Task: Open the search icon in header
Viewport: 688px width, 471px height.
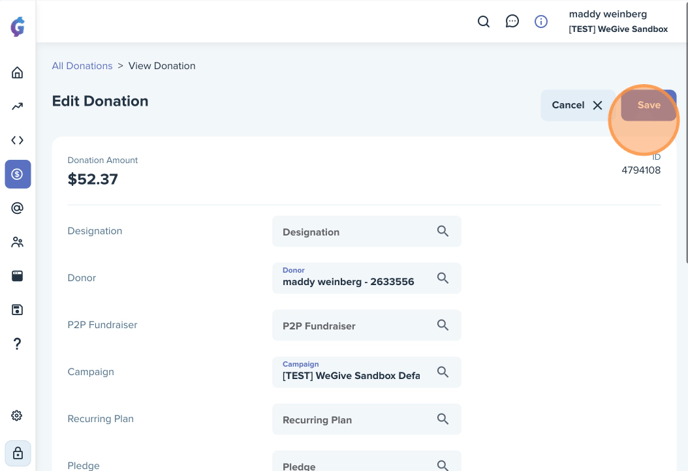Action: [x=484, y=22]
